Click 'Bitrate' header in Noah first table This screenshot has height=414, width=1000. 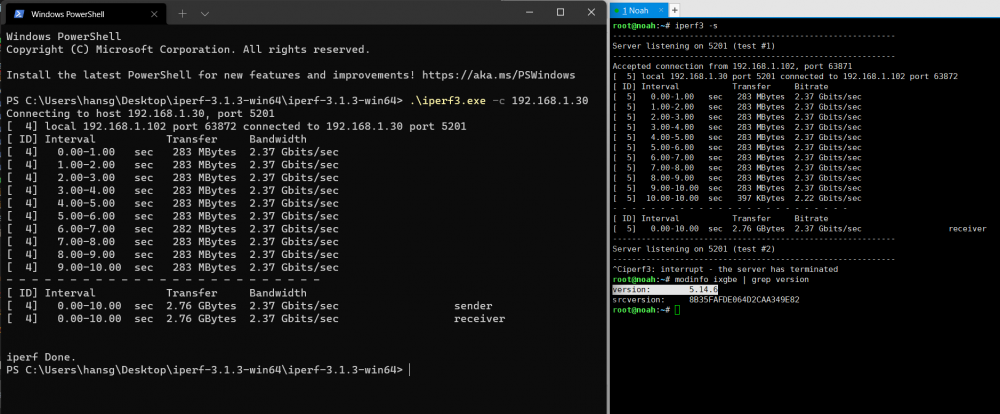pyautogui.click(x=811, y=86)
